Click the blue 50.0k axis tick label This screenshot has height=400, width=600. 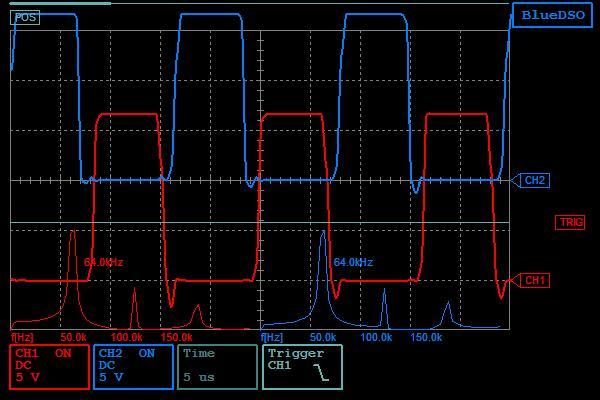pos(323,338)
